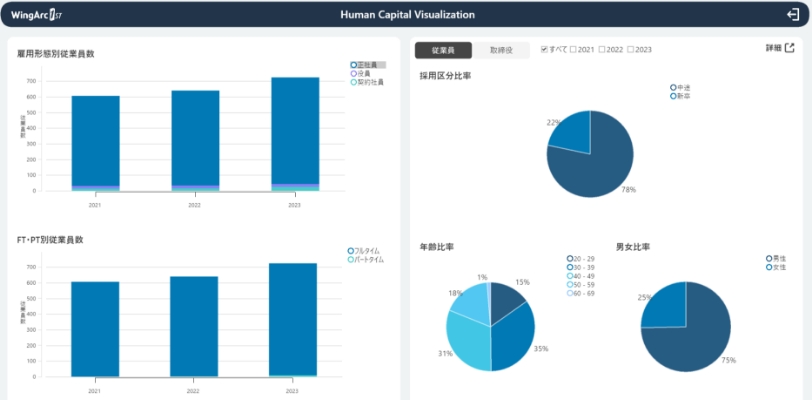Click the logout icon in the header
The height and width of the screenshot is (400, 812).
tap(793, 14)
